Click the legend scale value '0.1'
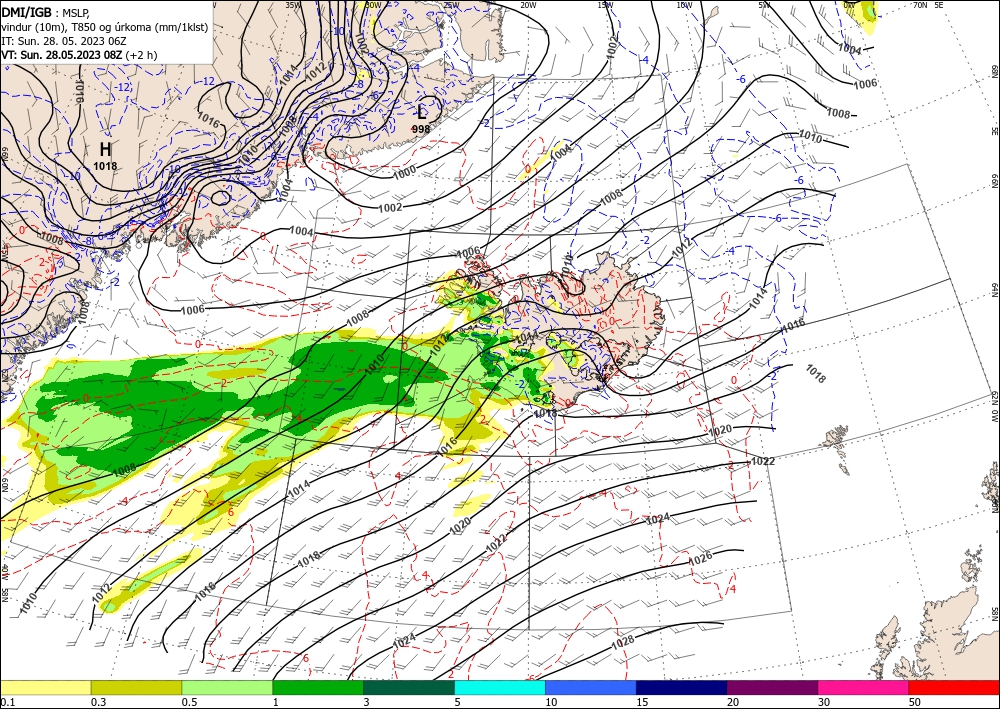1000x709 pixels. 6,702
